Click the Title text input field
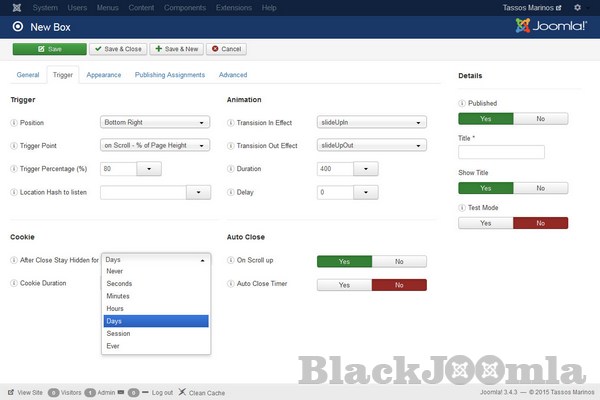The height and width of the screenshot is (400, 600). 501,153
